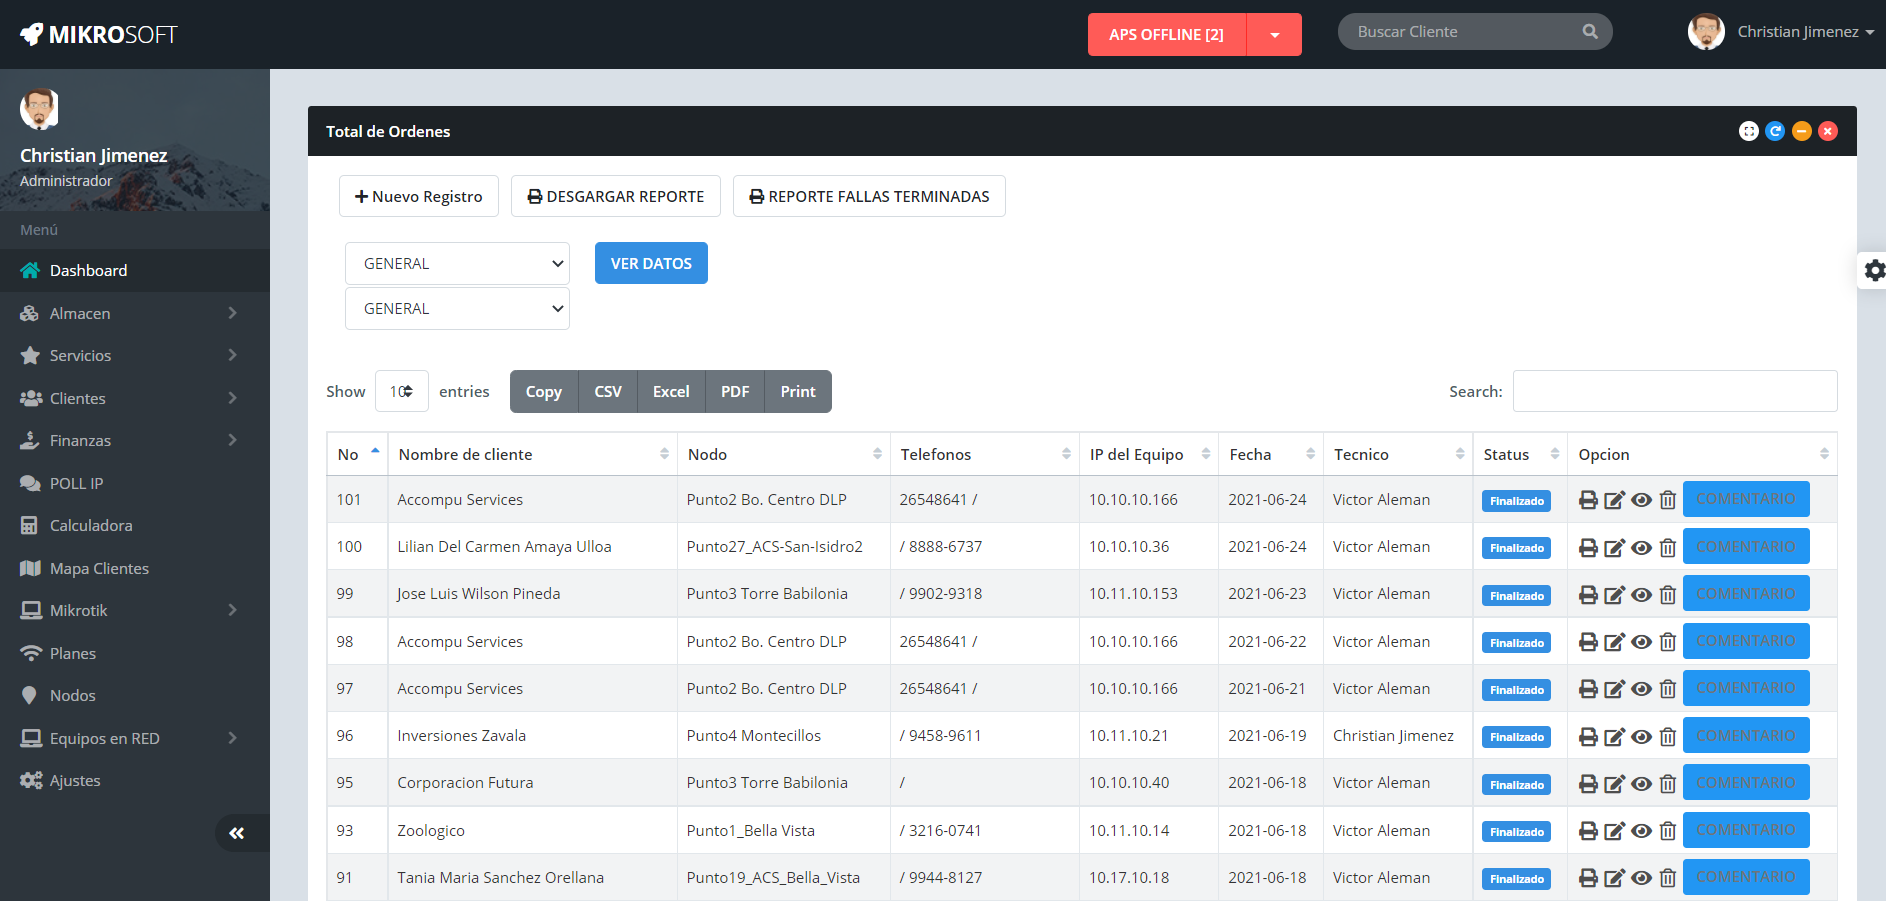The width and height of the screenshot is (1886, 901).
Task: Open settings gear on right edge
Action: pyautogui.click(x=1874, y=270)
